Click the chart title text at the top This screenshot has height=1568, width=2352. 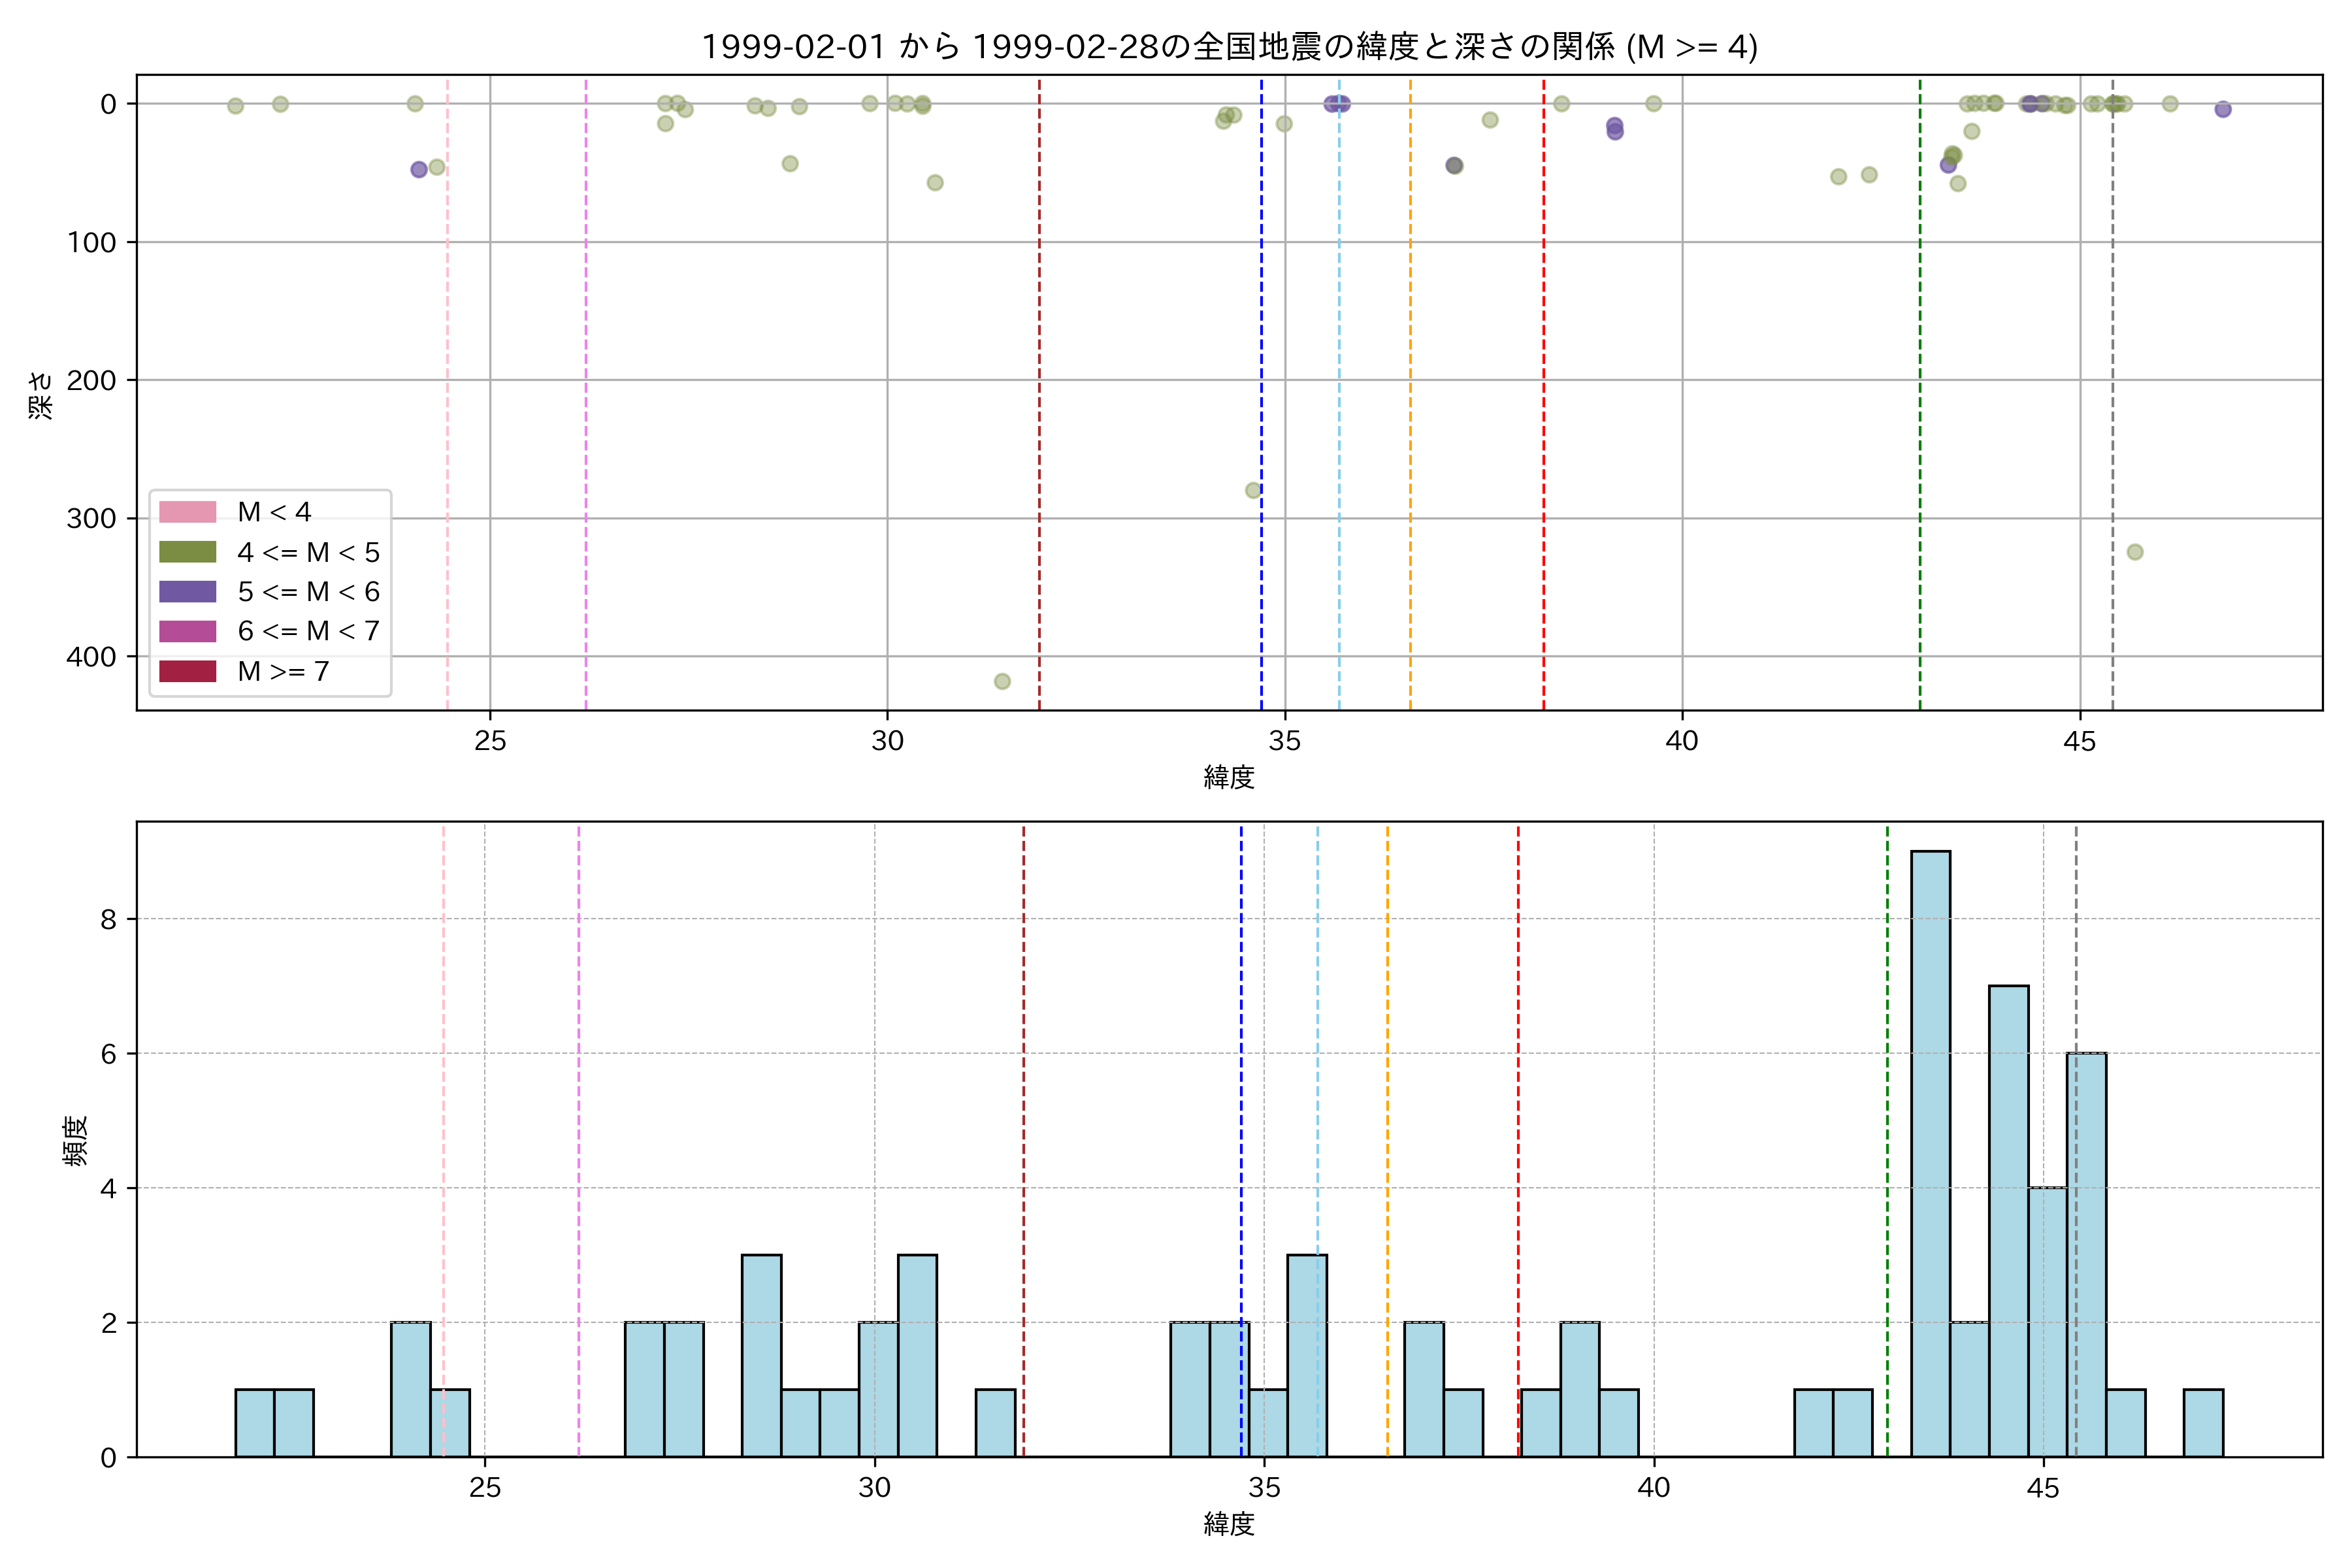[1229, 47]
